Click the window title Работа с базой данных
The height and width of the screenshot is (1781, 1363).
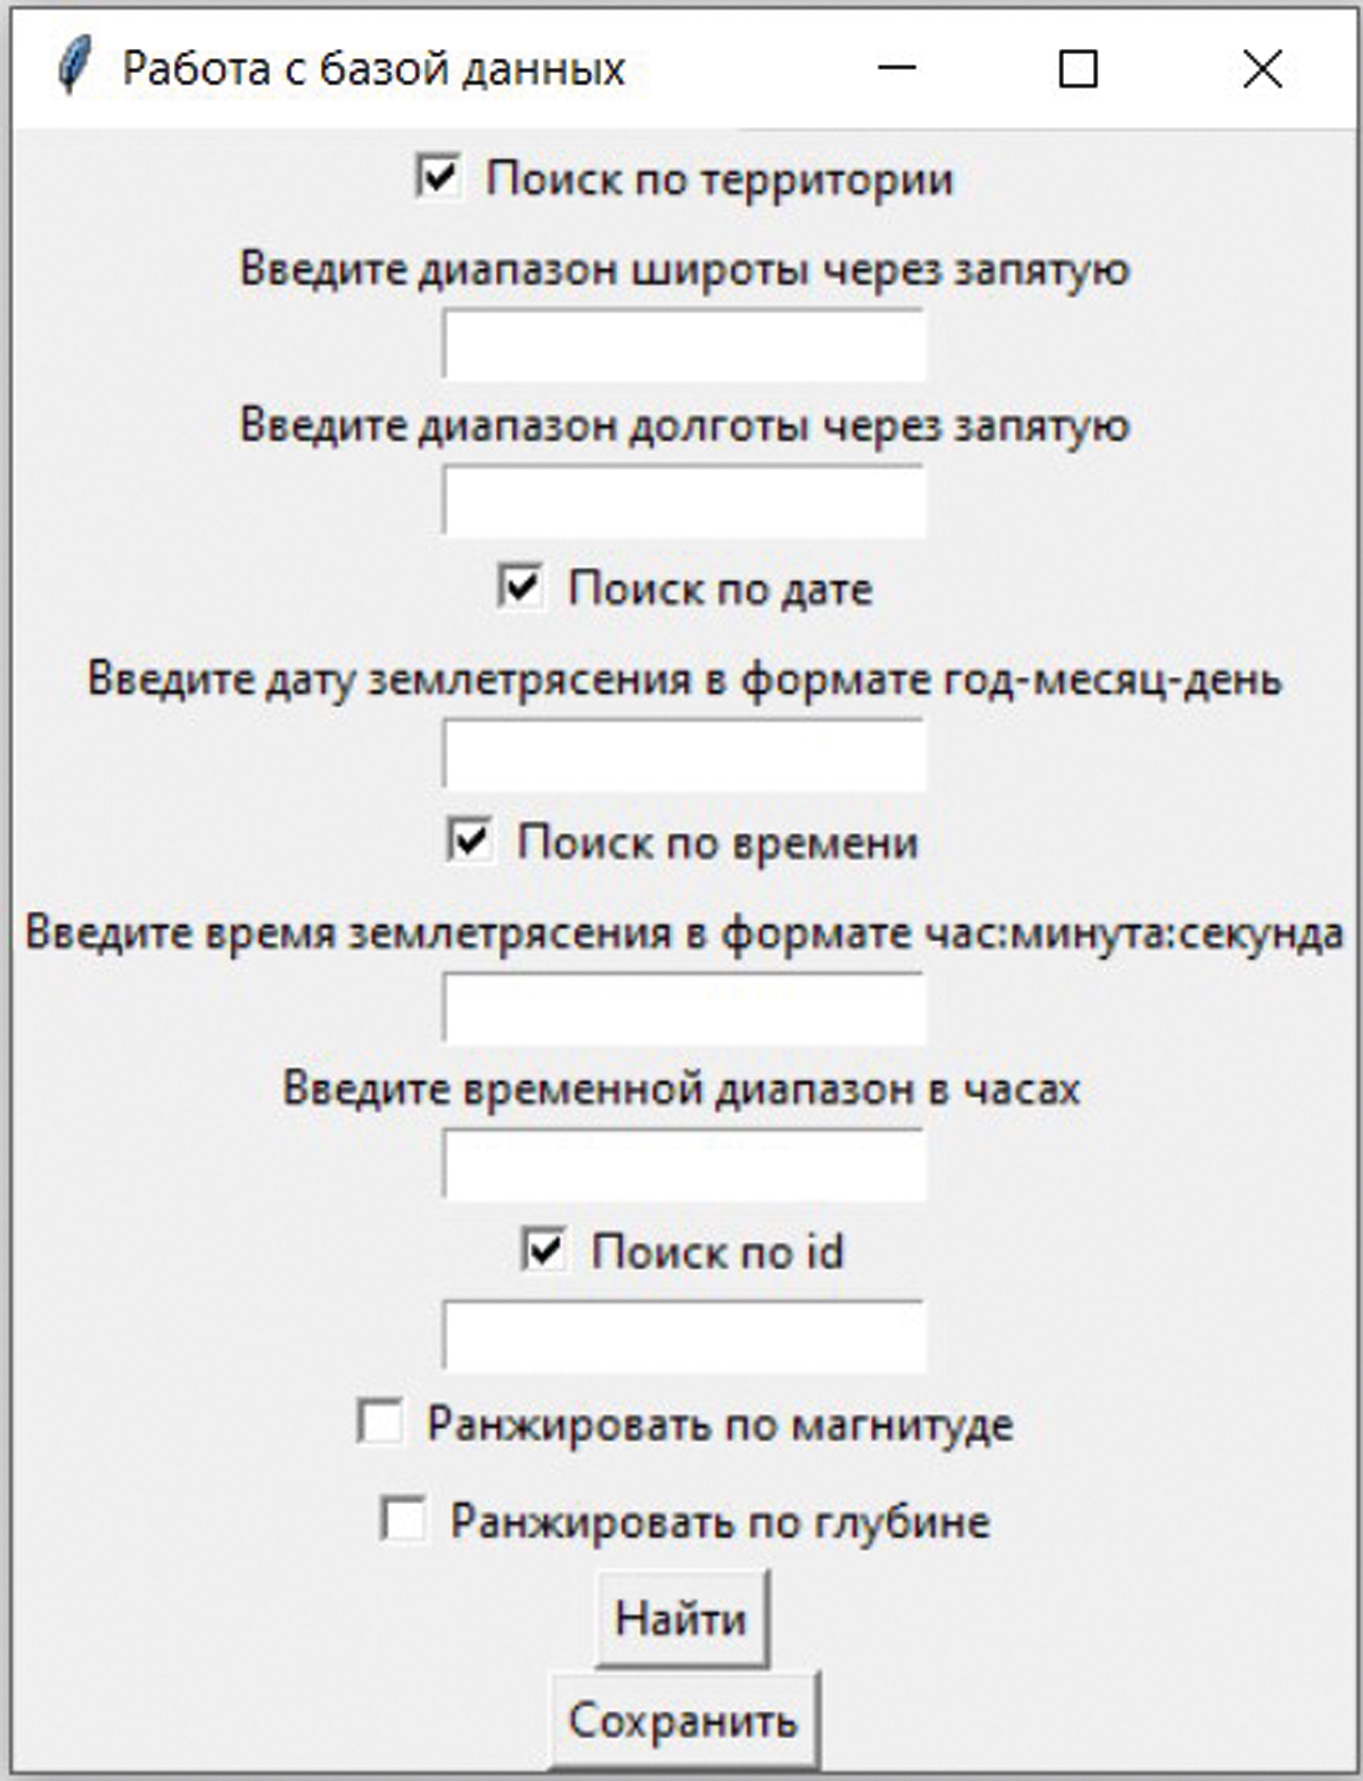coord(373,69)
